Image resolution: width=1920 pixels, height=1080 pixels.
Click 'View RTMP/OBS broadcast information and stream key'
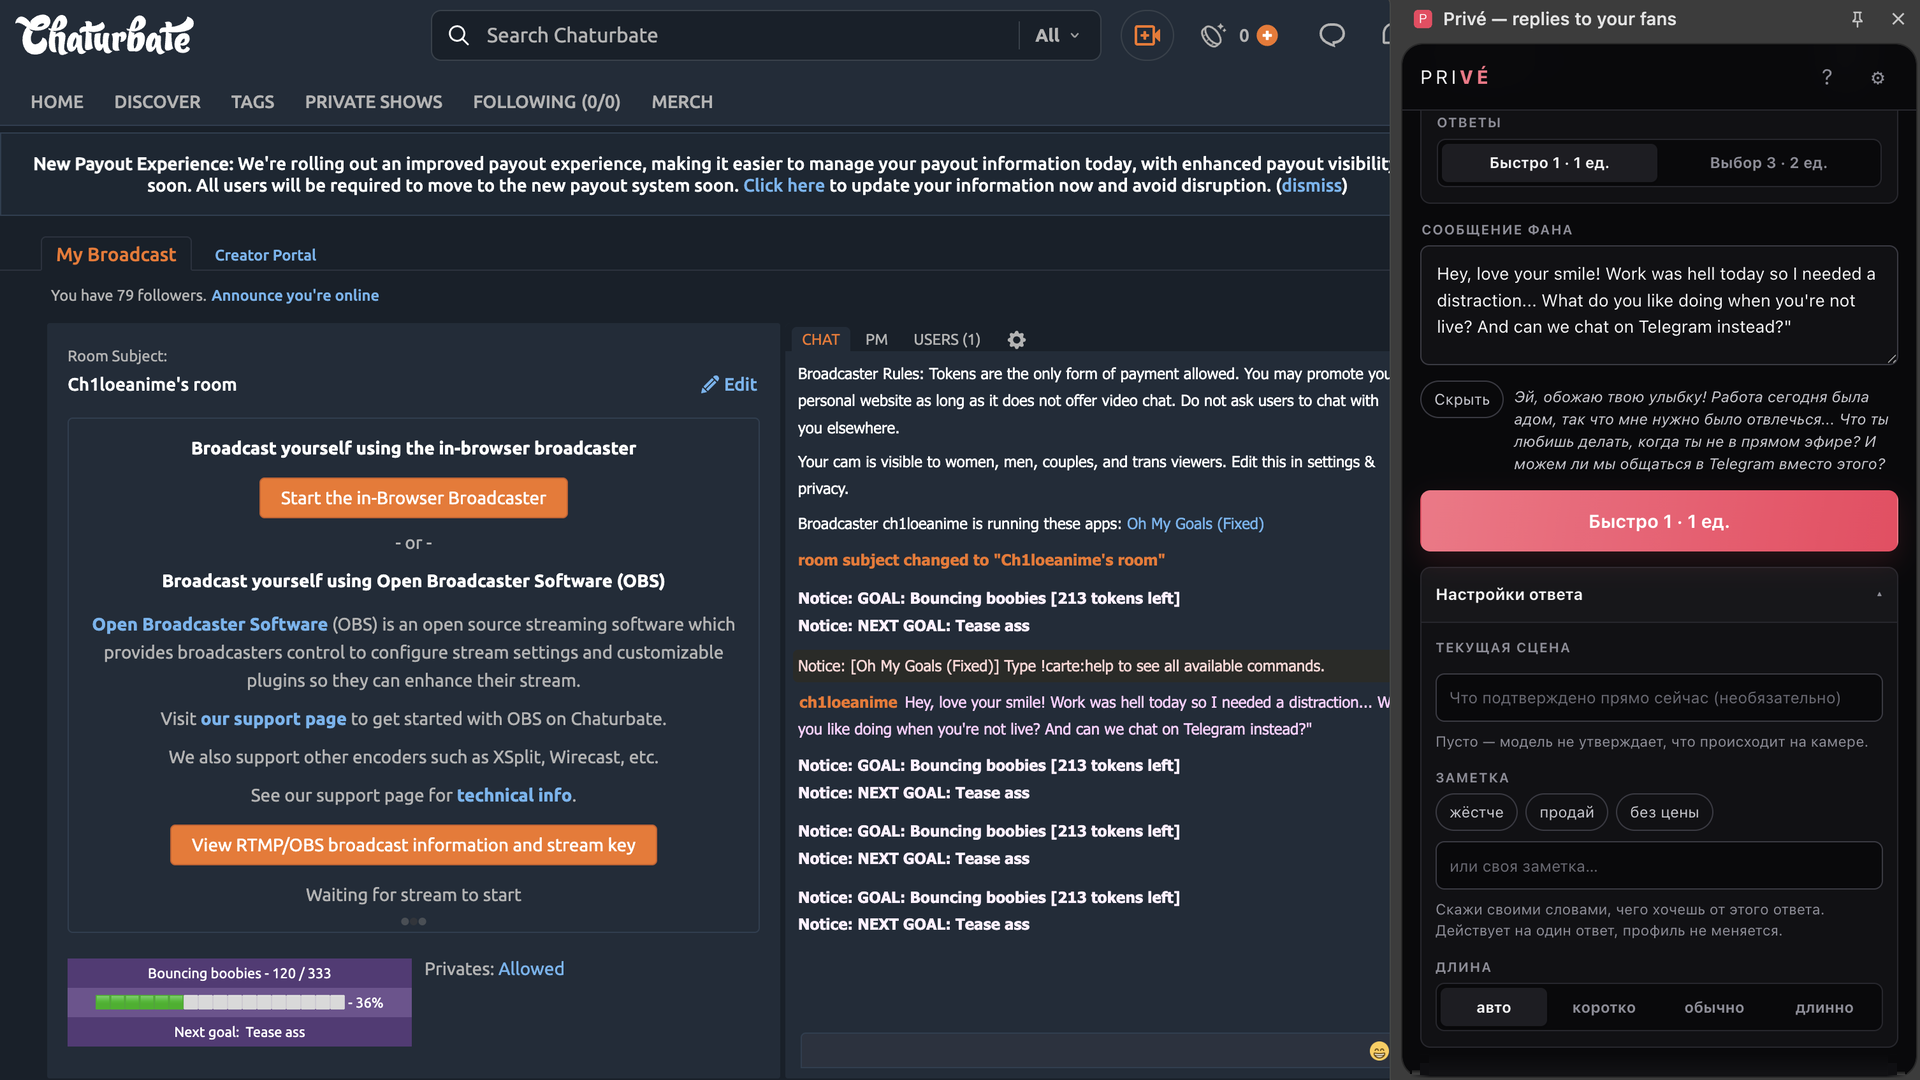point(413,845)
